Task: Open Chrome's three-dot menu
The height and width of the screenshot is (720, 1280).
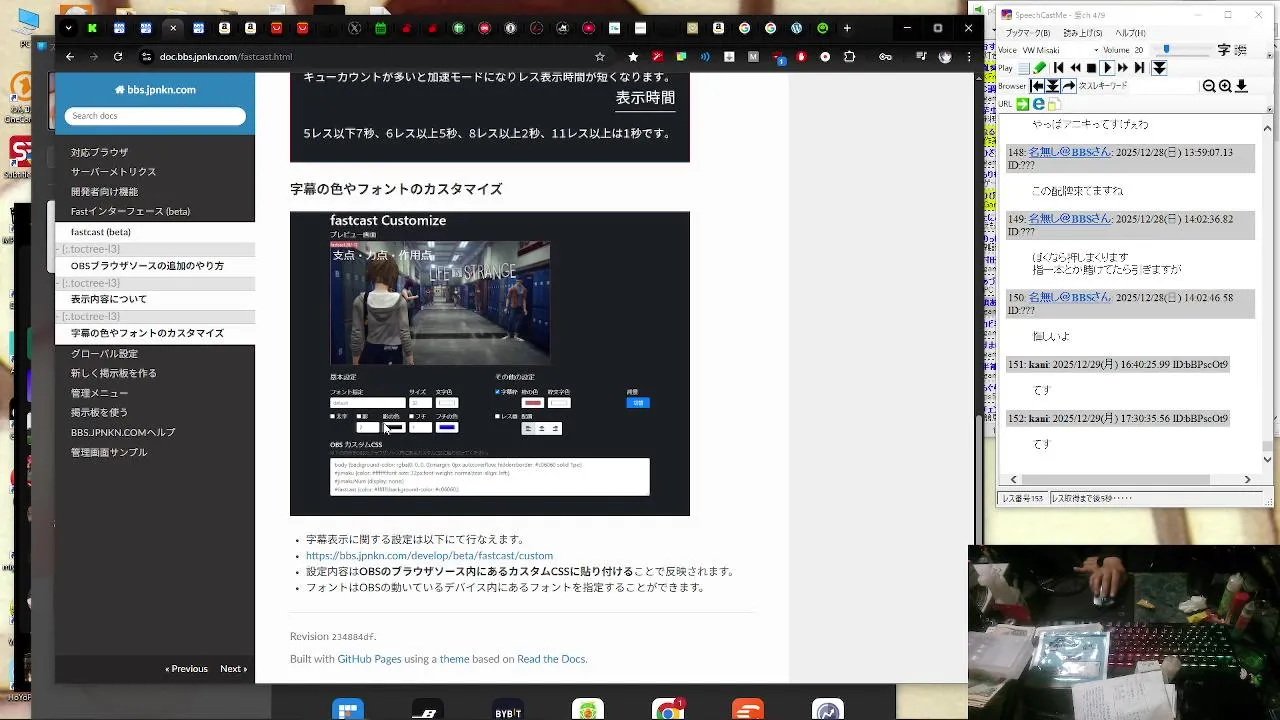Action: [969, 57]
